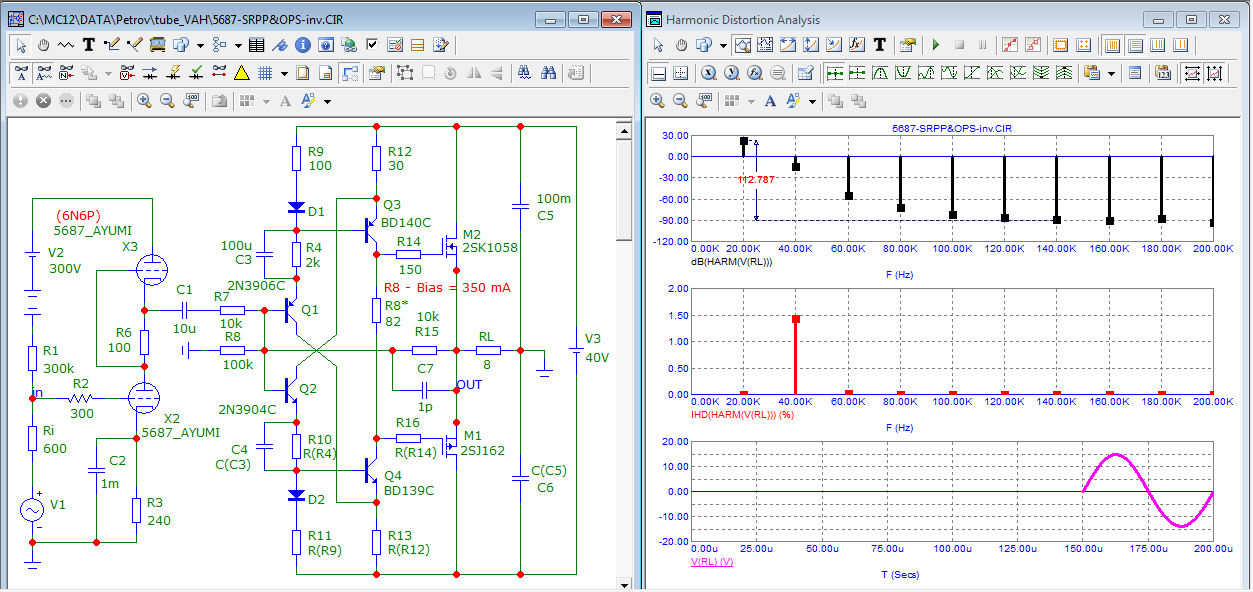Screen dimensions: 1253x592
Task: Select the Text tool in schematic toolbar
Action: click(88, 45)
